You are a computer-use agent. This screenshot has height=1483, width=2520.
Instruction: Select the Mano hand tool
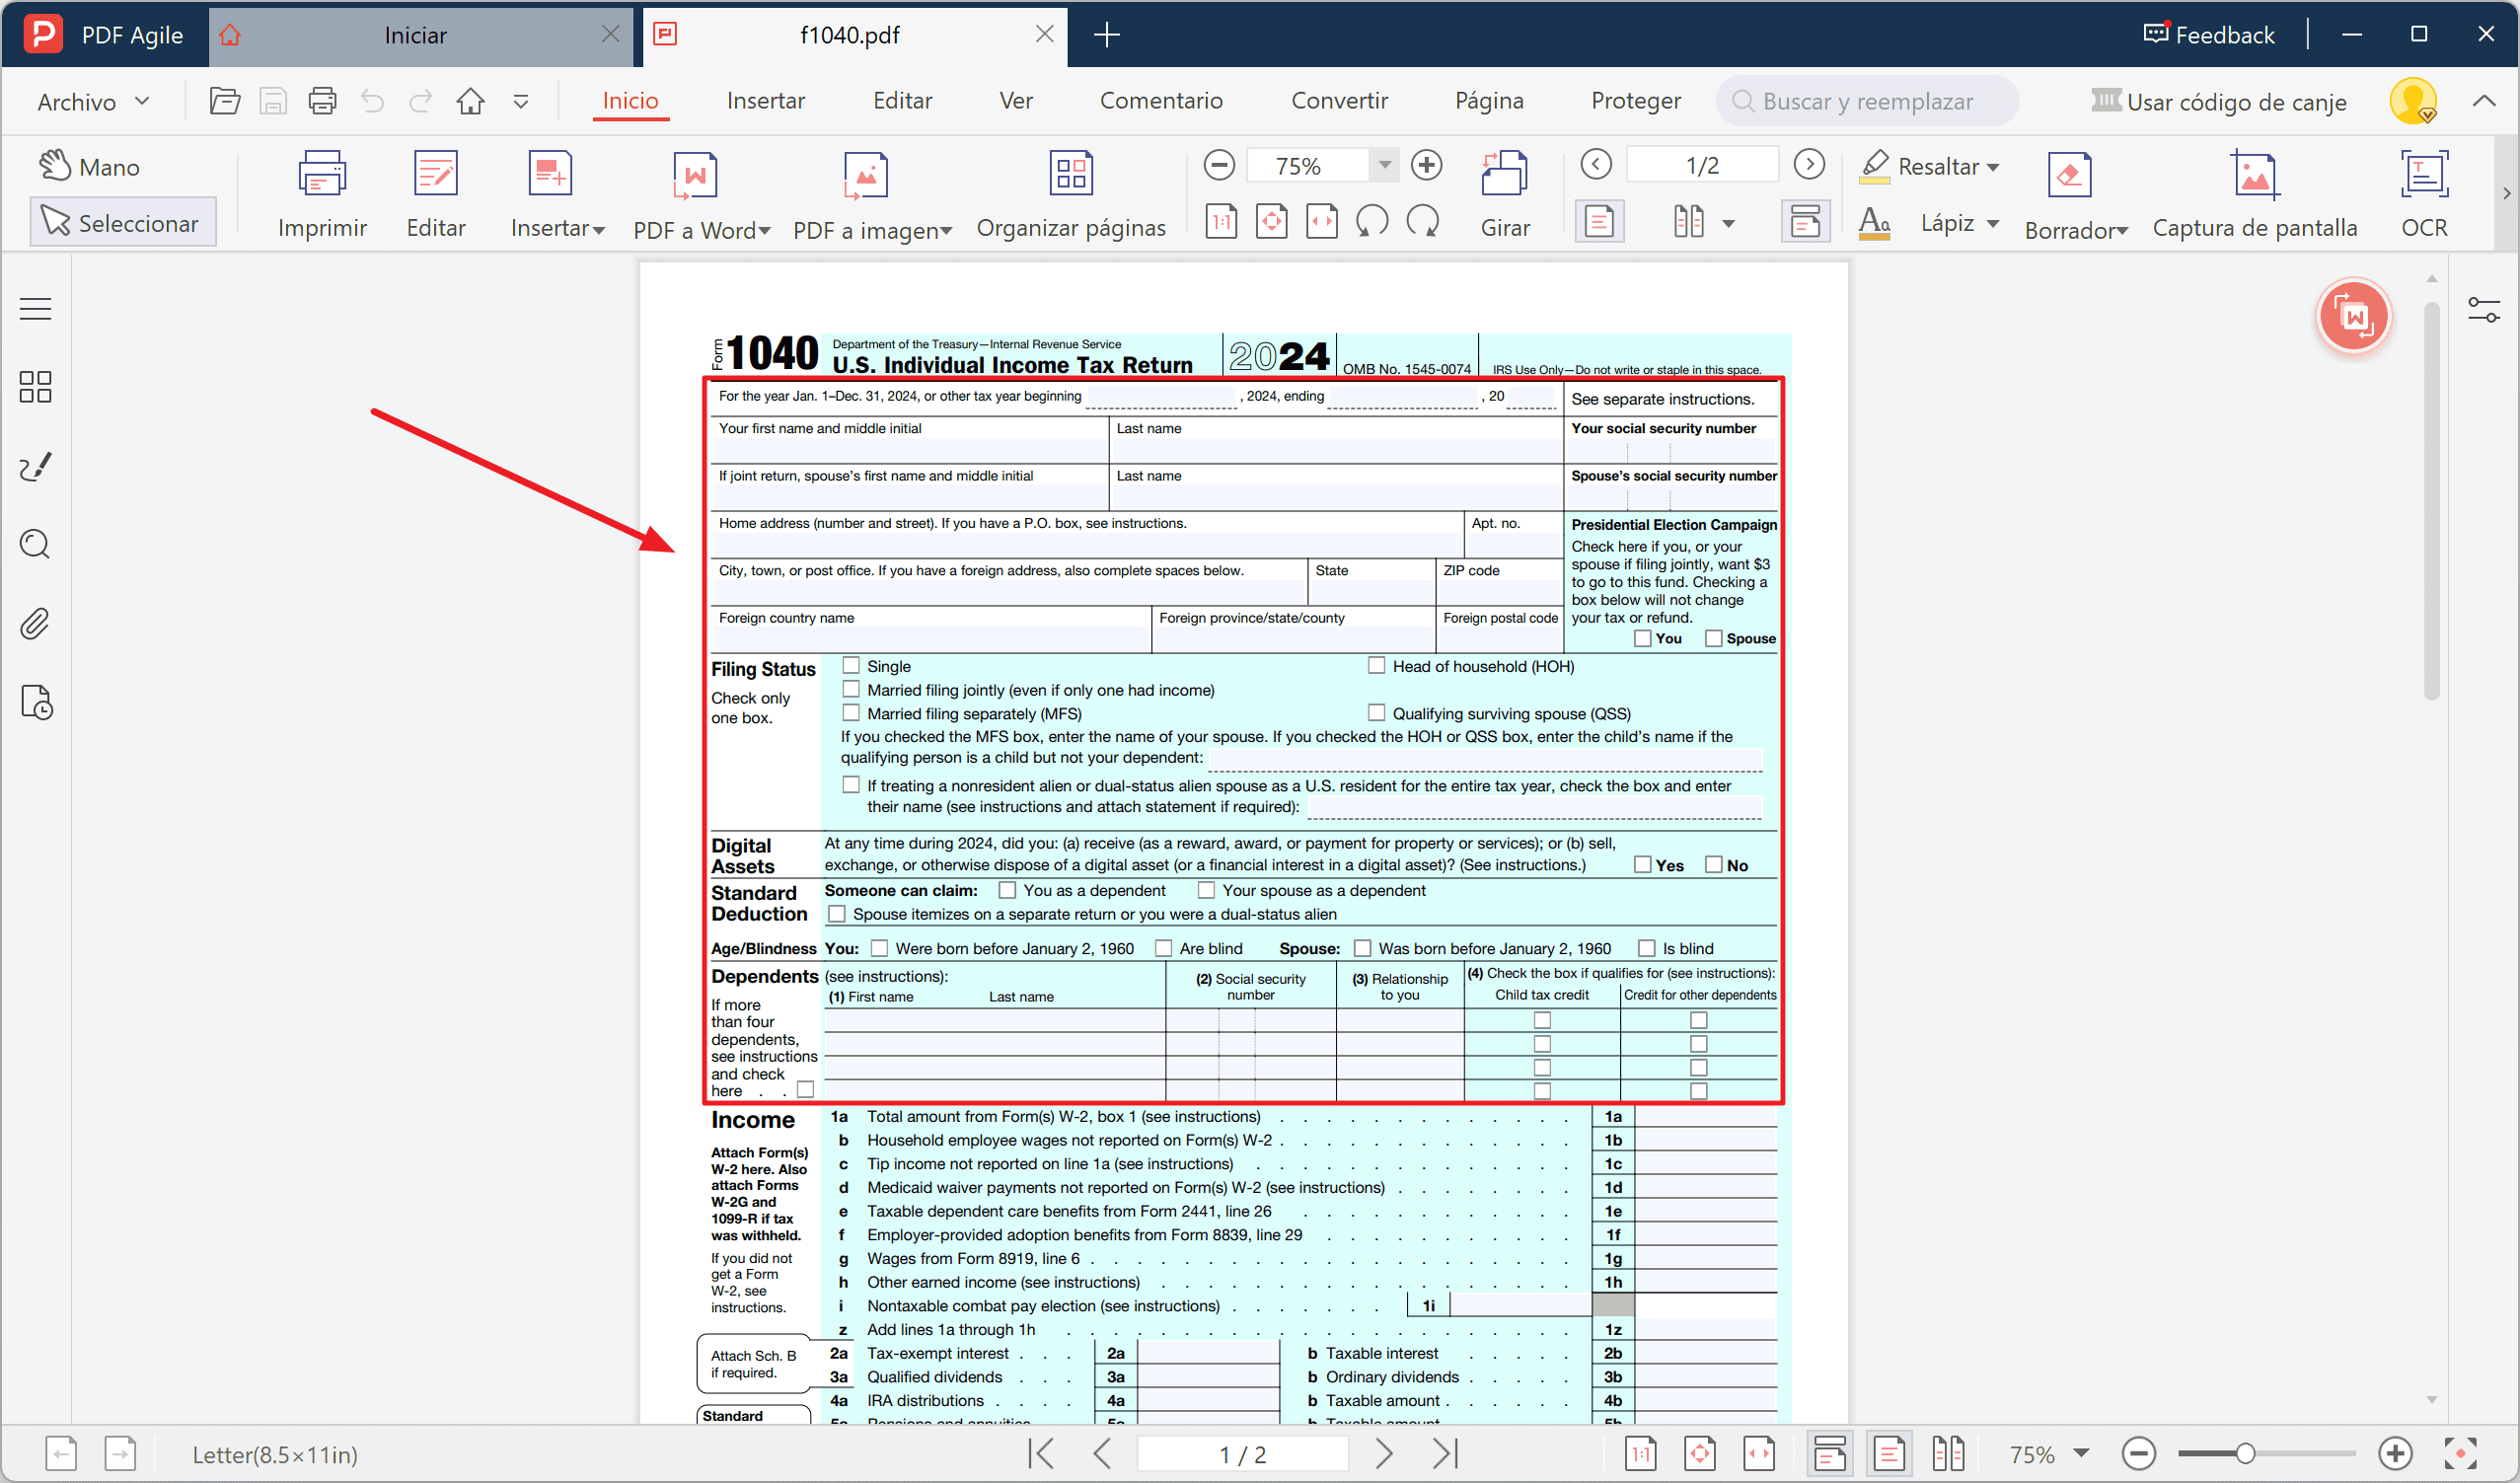[90, 166]
